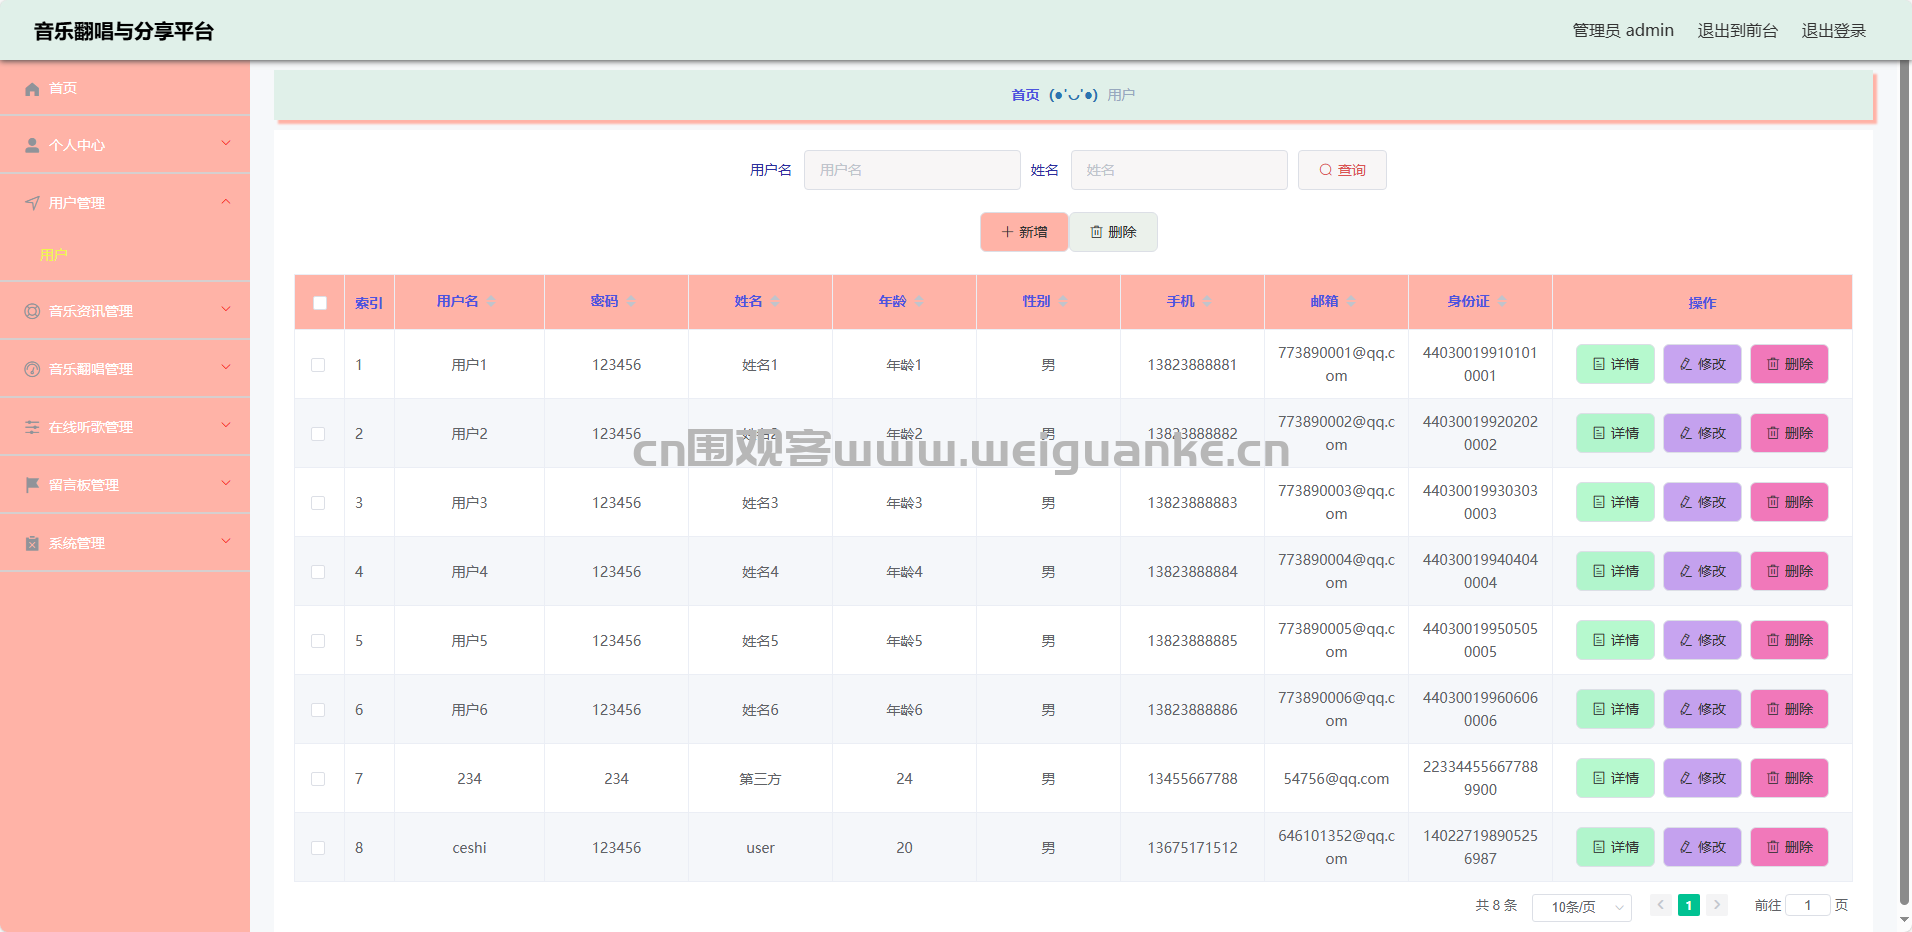
Task: Sort table by 用户名 column arrows
Action: pos(491,302)
